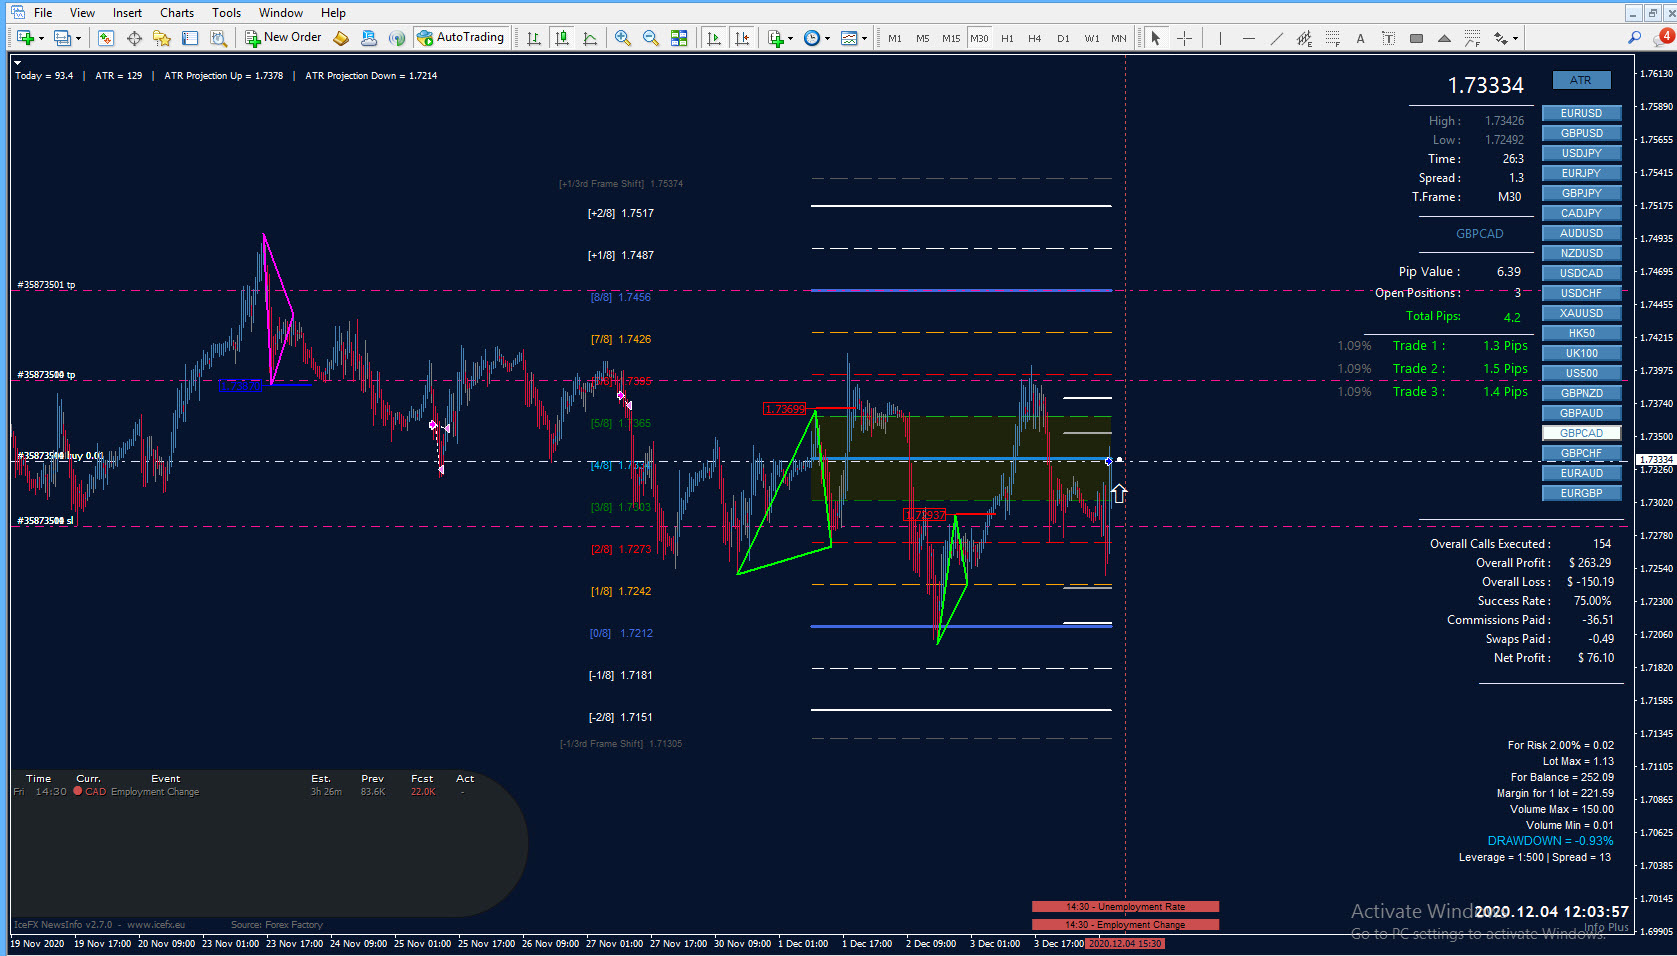This screenshot has width=1677, height=956.
Task: Toggle candlestick chart display mode
Action: click(562, 38)
